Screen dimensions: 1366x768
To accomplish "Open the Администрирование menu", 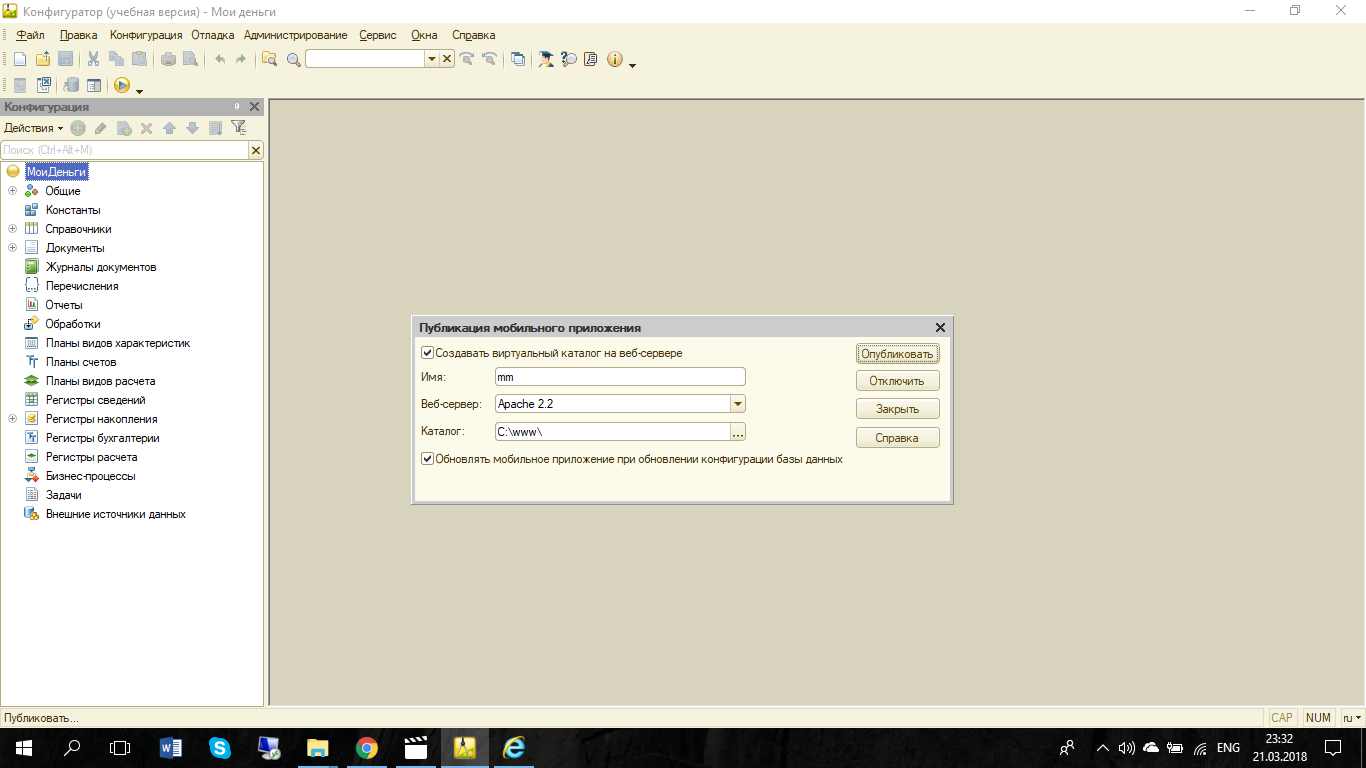I will point(295,35).
